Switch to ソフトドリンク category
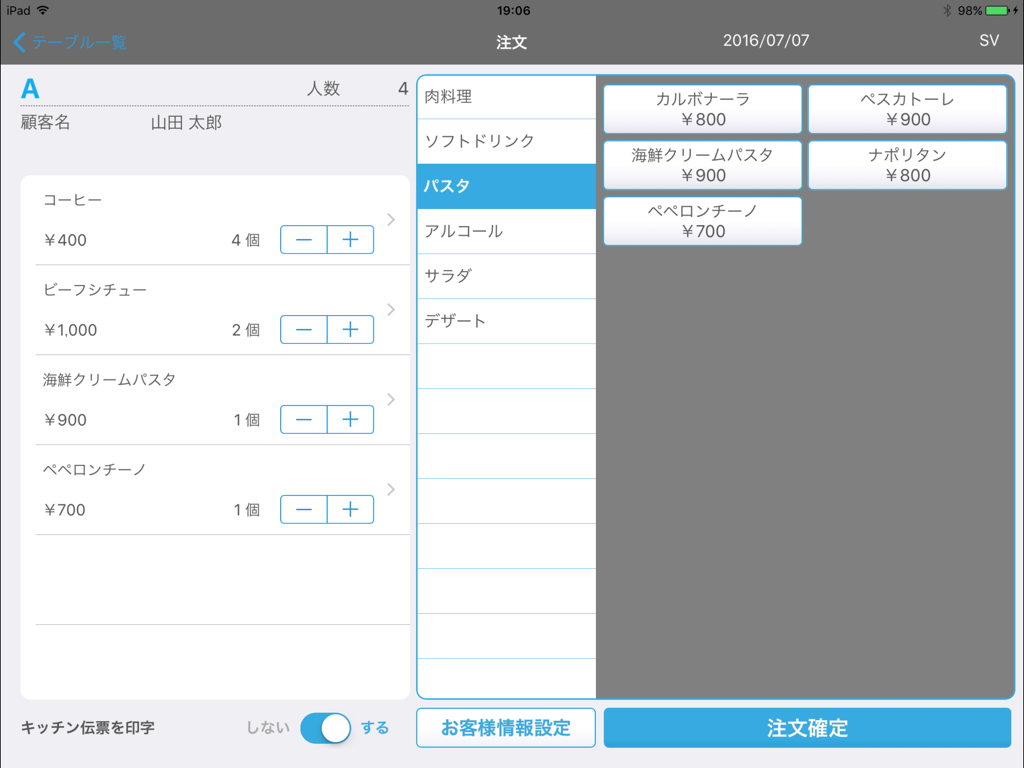 pyautogui.click(x=506, y=141)
